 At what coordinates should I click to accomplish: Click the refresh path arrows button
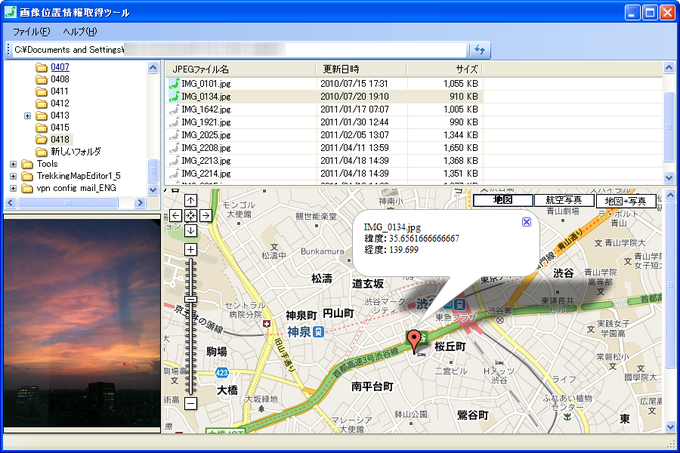tap(479, 50)
